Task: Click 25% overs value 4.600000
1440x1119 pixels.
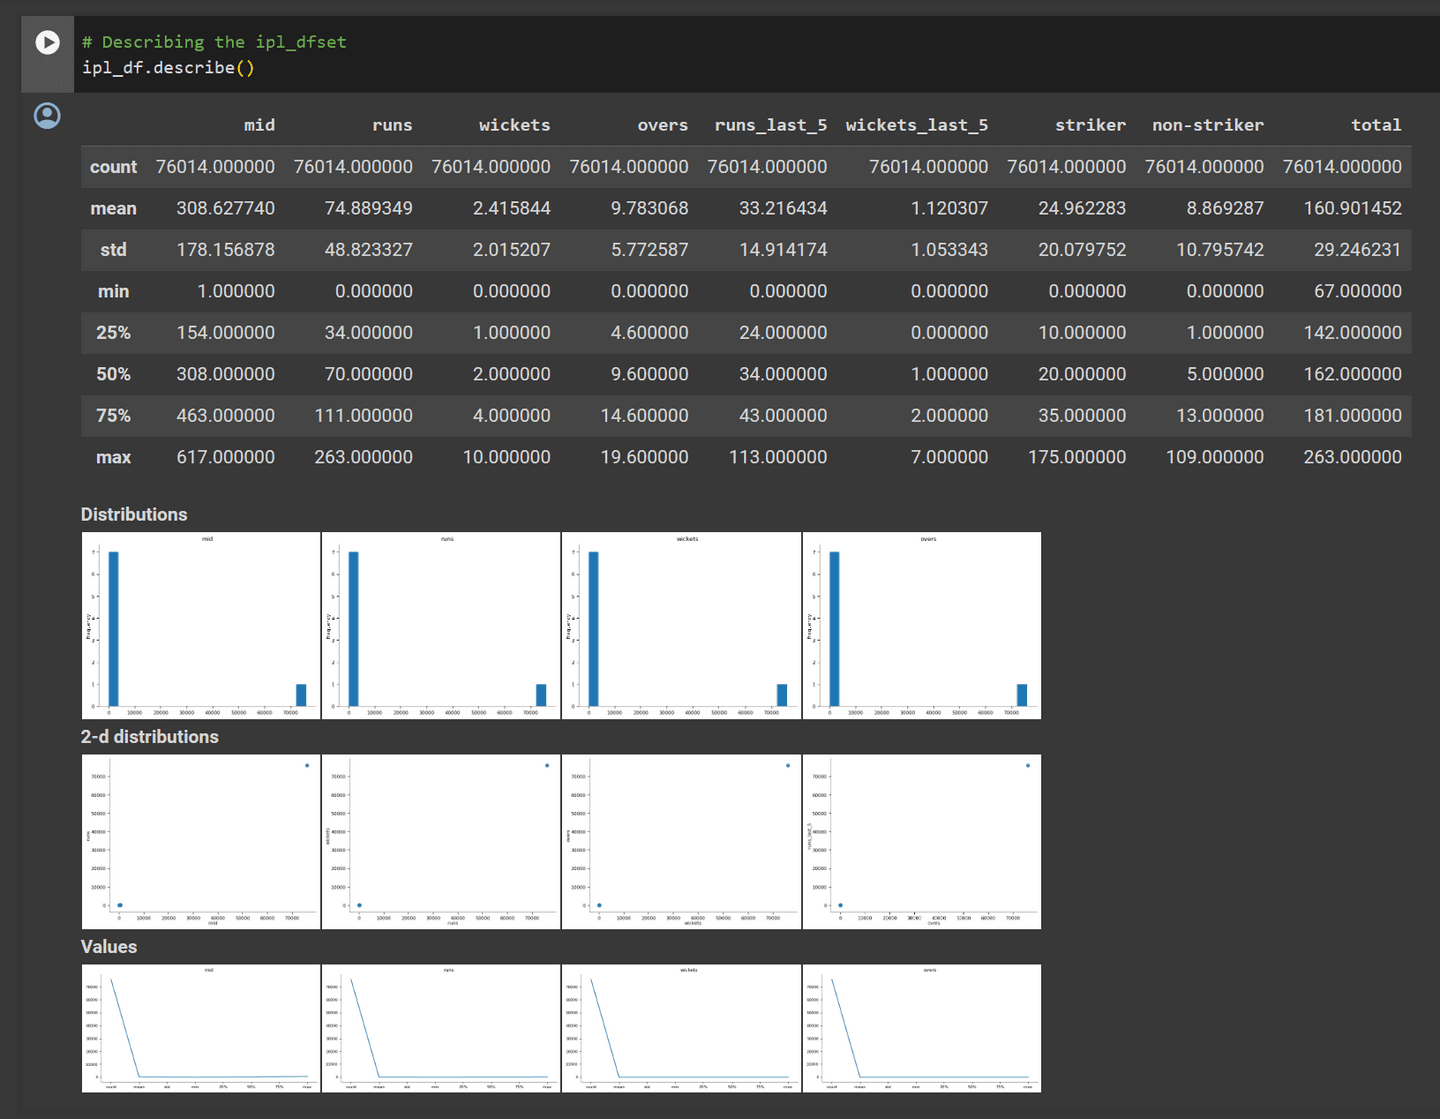Action: click(x=649, y=333)
